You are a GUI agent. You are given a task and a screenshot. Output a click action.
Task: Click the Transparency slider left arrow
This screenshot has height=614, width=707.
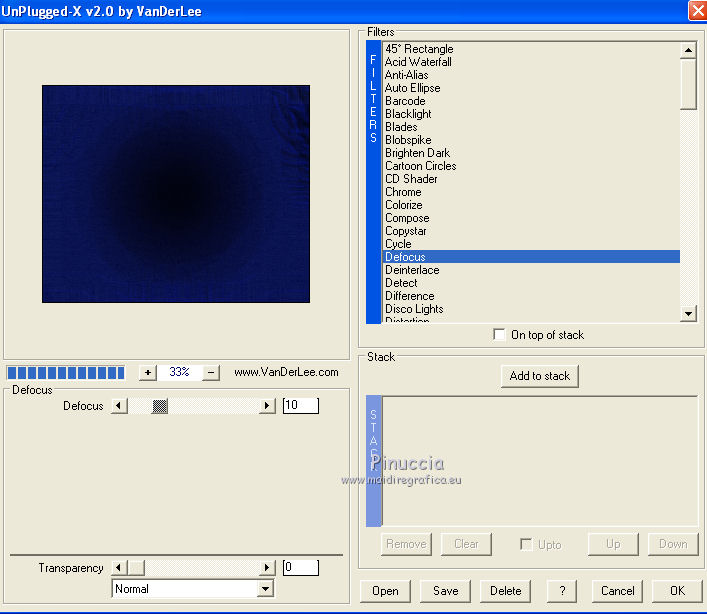[119, 568]
